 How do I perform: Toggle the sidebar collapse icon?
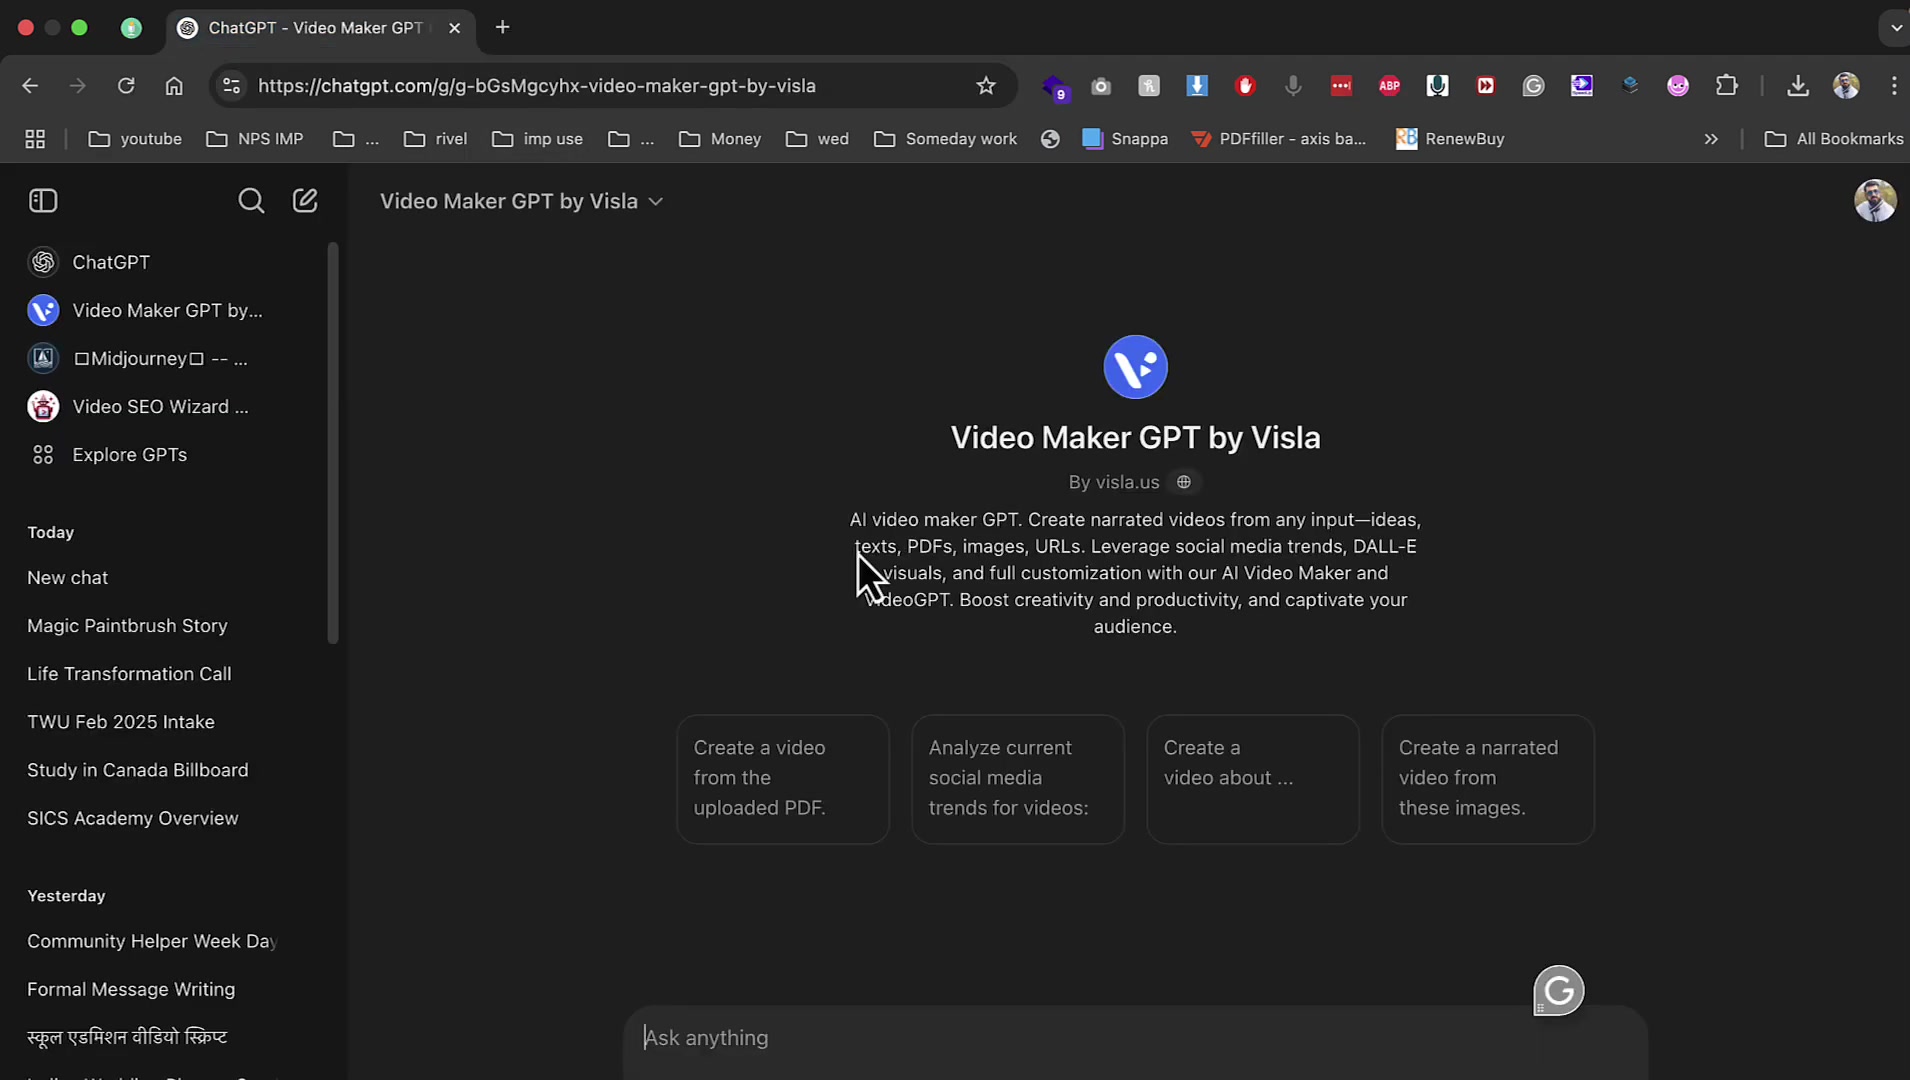(x=42, y=200)
